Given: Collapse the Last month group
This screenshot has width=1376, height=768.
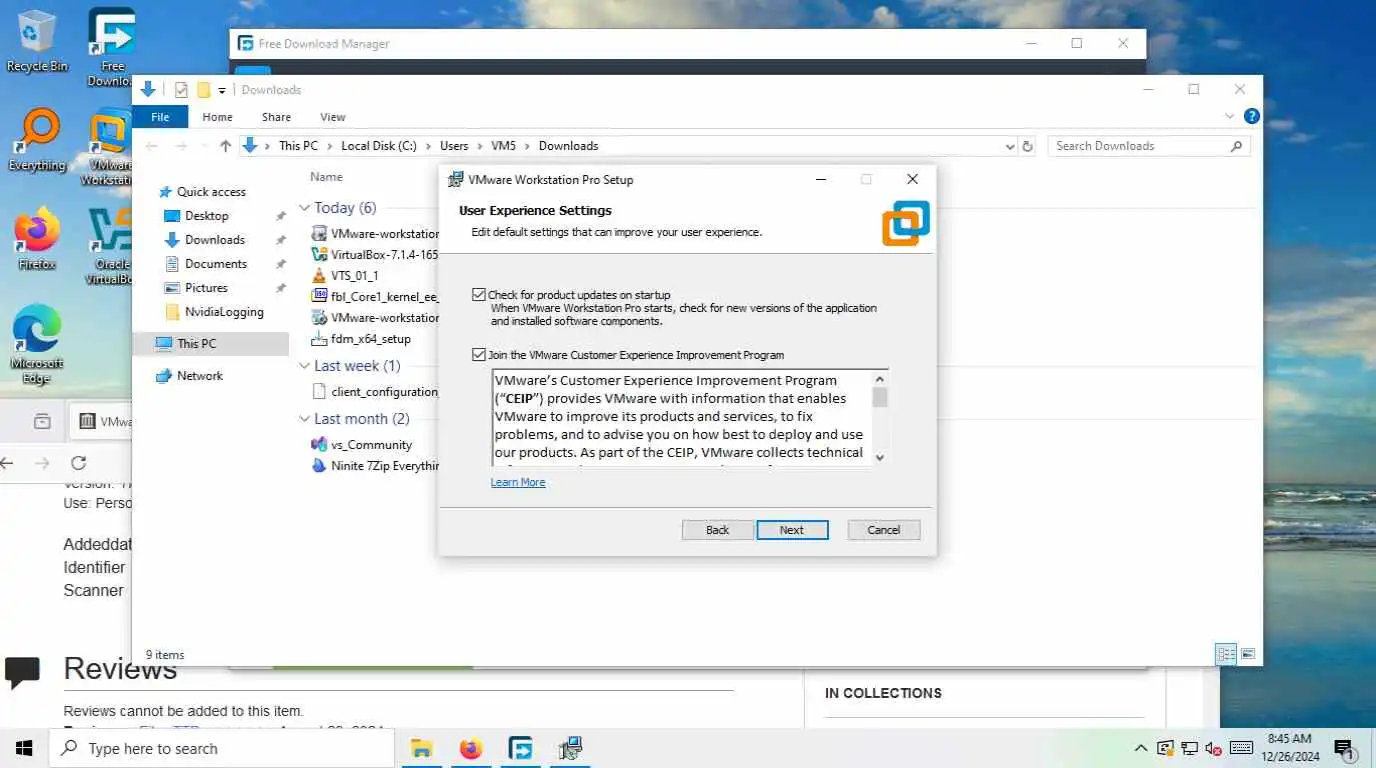Looking at the screenshot, I should pyautogui.click(x=305, y=419).
